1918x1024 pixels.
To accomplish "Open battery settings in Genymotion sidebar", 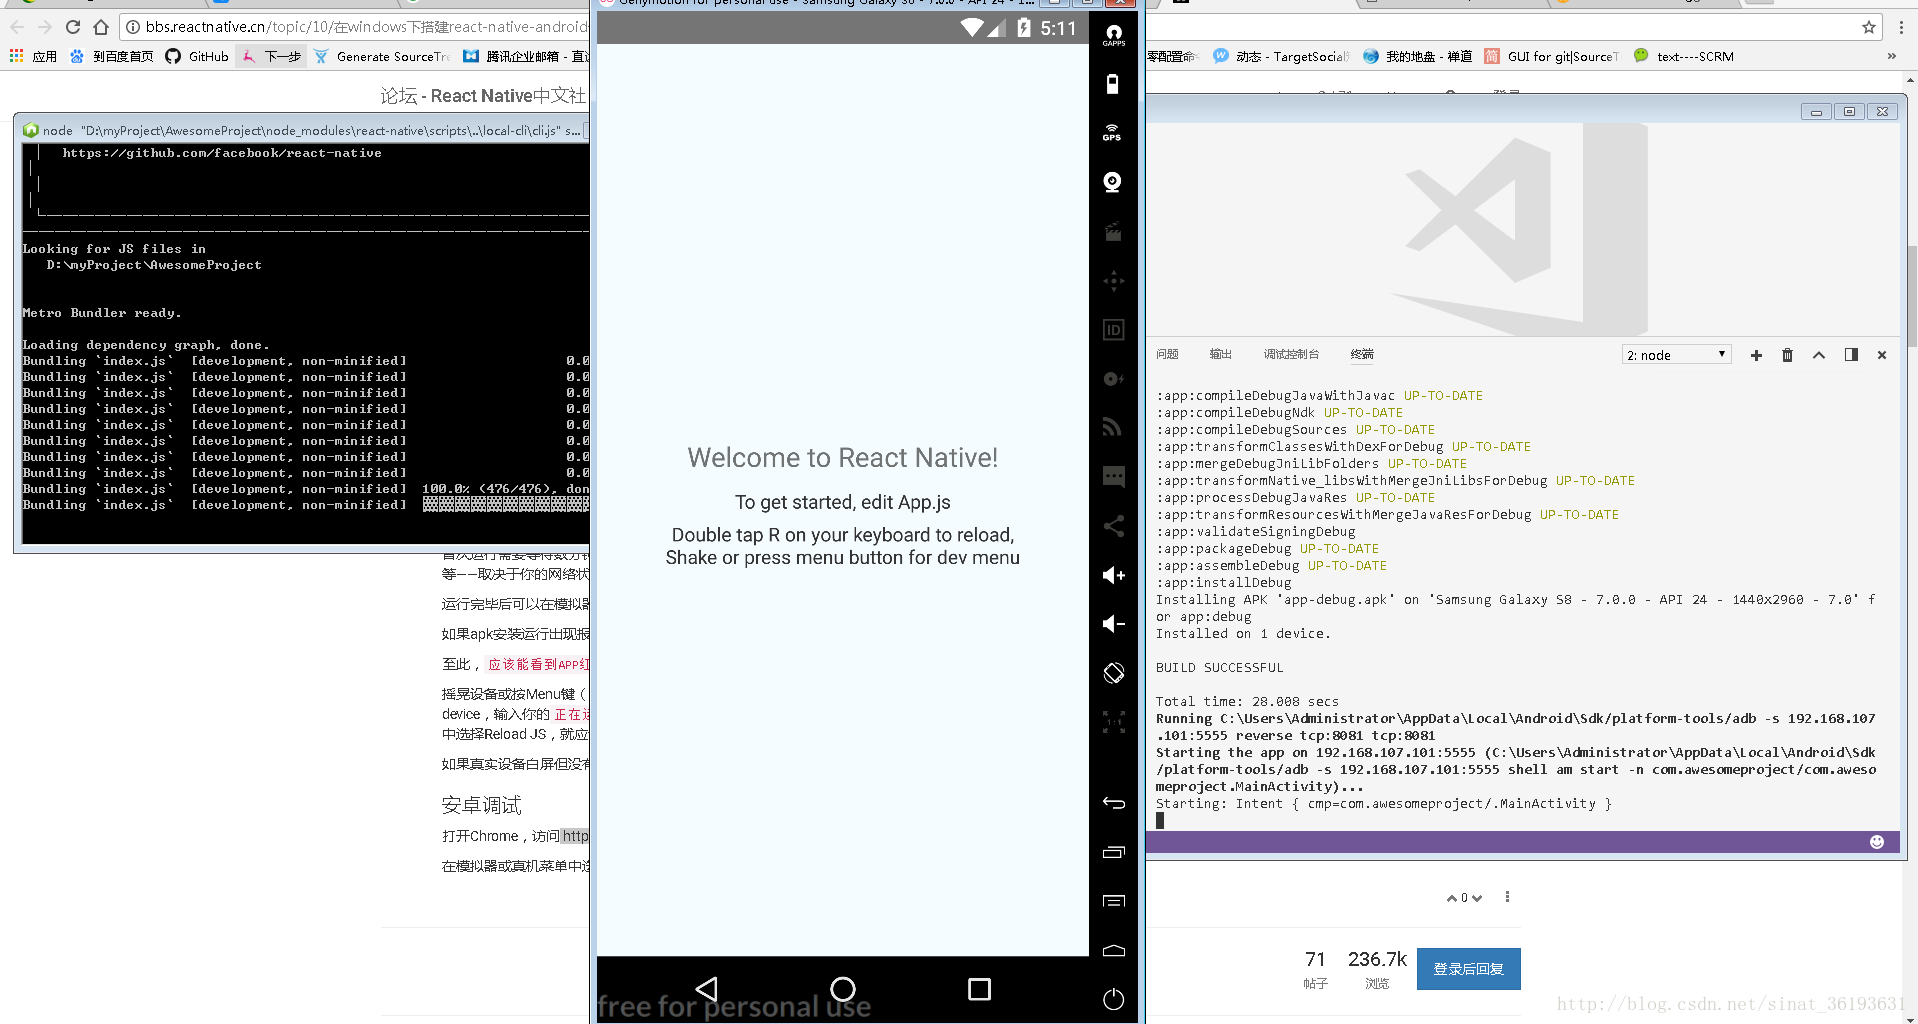I will click(1113, 84).
